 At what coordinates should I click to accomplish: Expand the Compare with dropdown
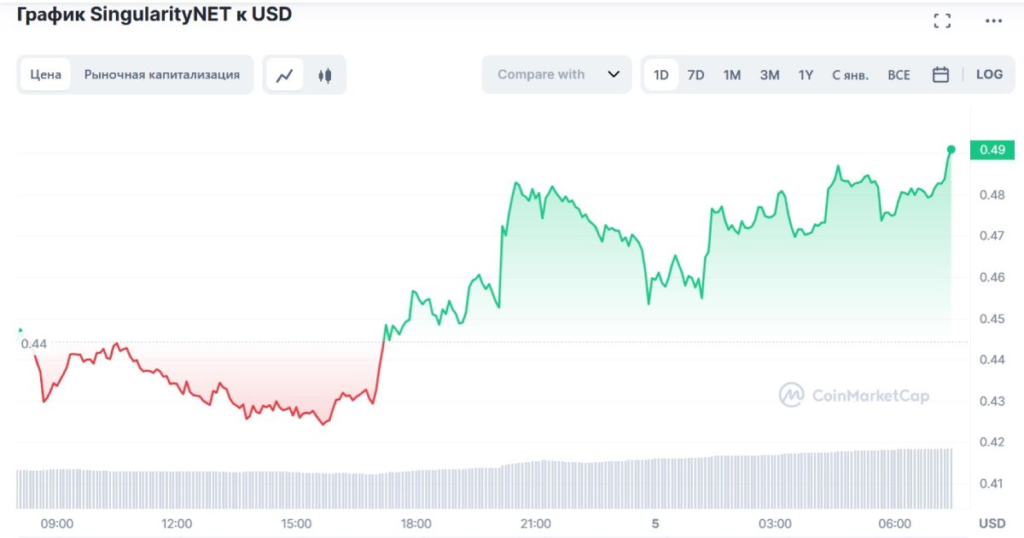[556, 75]
